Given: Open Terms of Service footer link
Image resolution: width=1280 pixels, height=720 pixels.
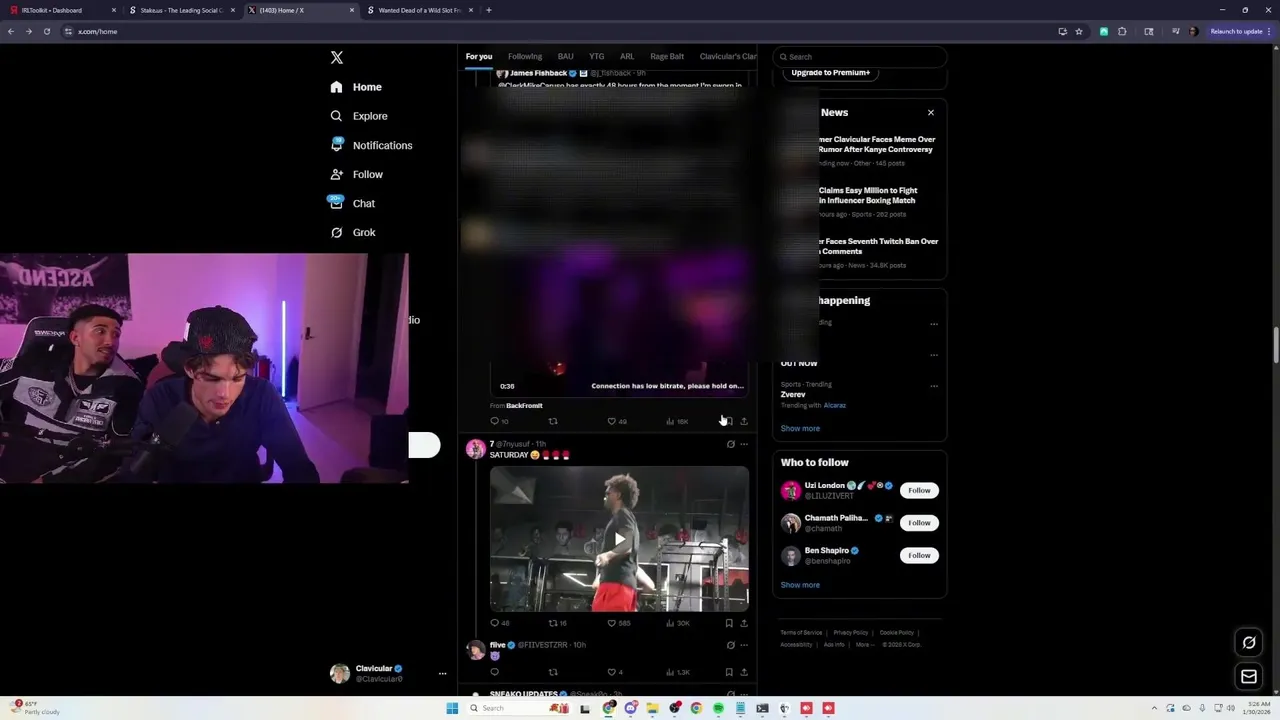Looking at the screenshot, I should point(801,633).
